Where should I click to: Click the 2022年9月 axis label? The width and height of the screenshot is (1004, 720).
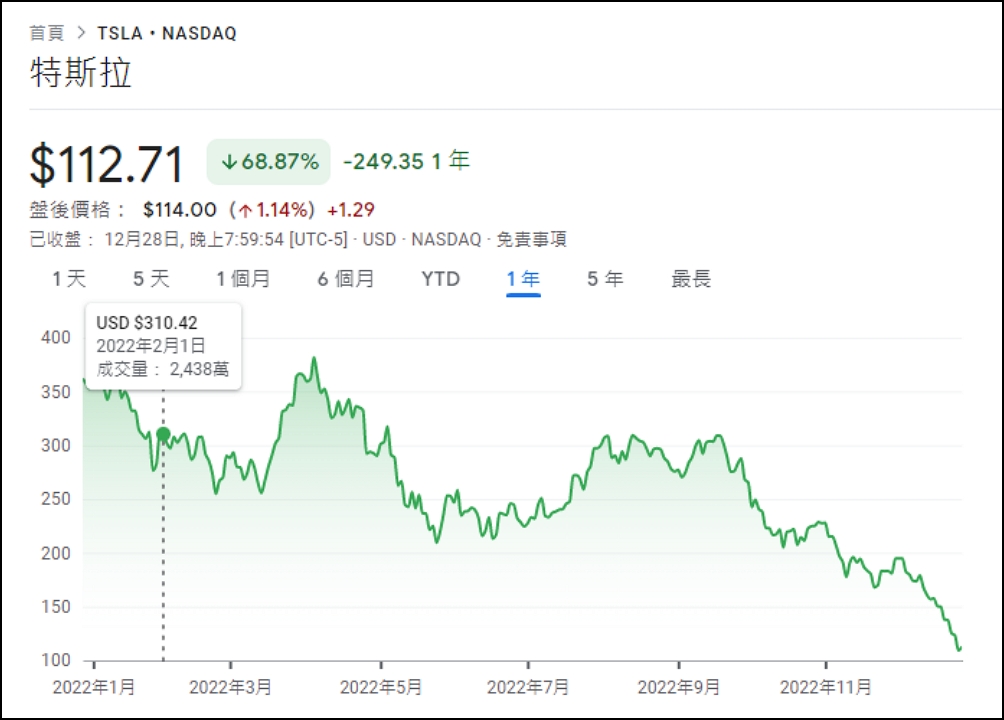click(x=678, y=687)
